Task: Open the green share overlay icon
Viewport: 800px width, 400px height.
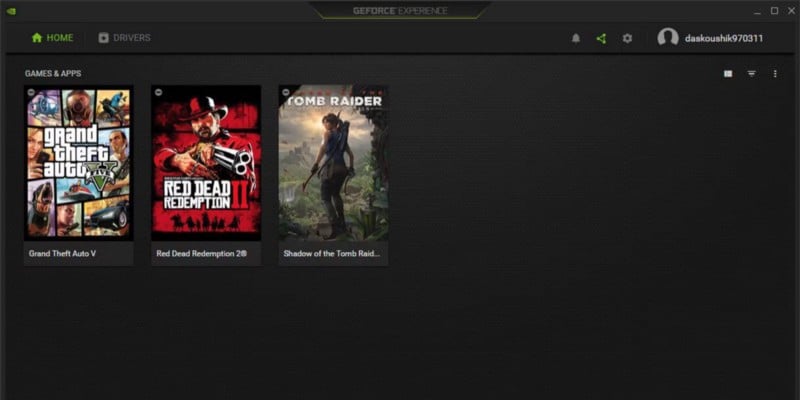Action: pyautogui.click(x=602, y=38)
